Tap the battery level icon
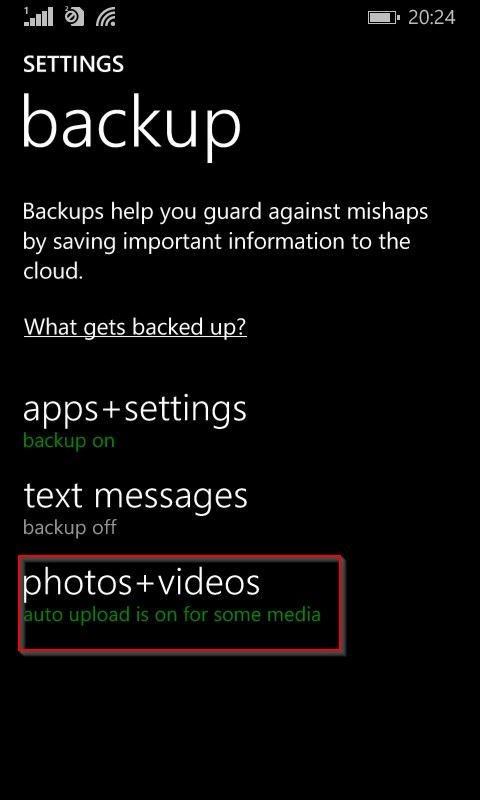 384,18
